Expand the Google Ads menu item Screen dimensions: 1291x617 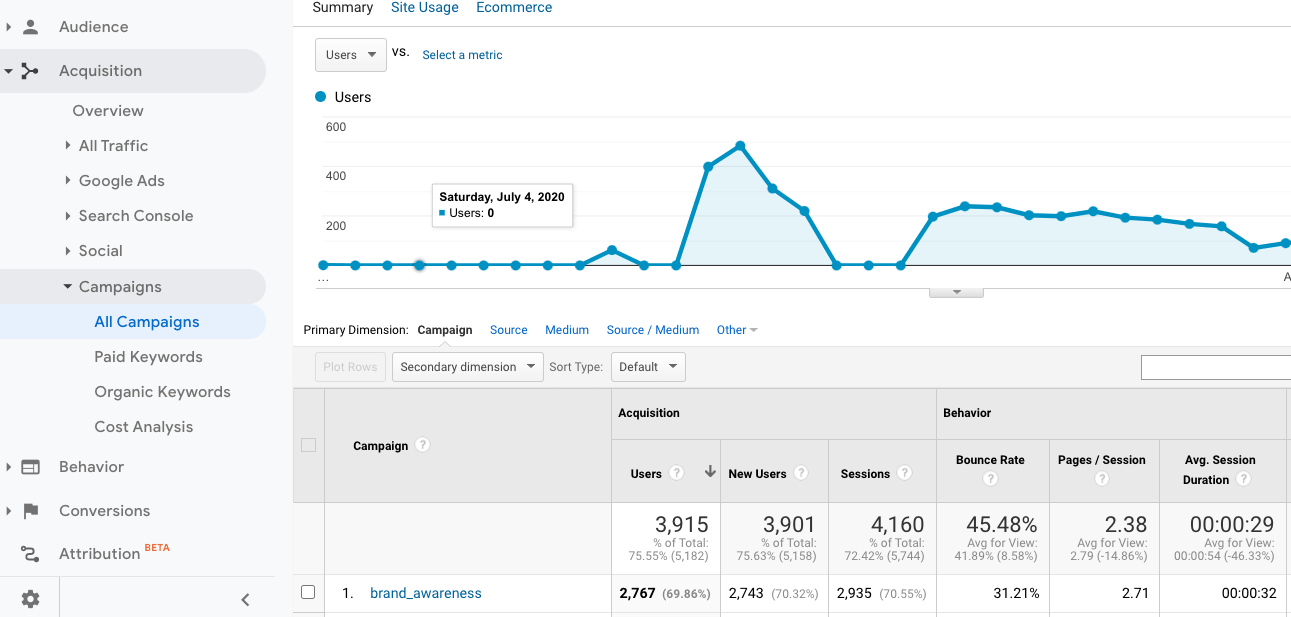121,181
